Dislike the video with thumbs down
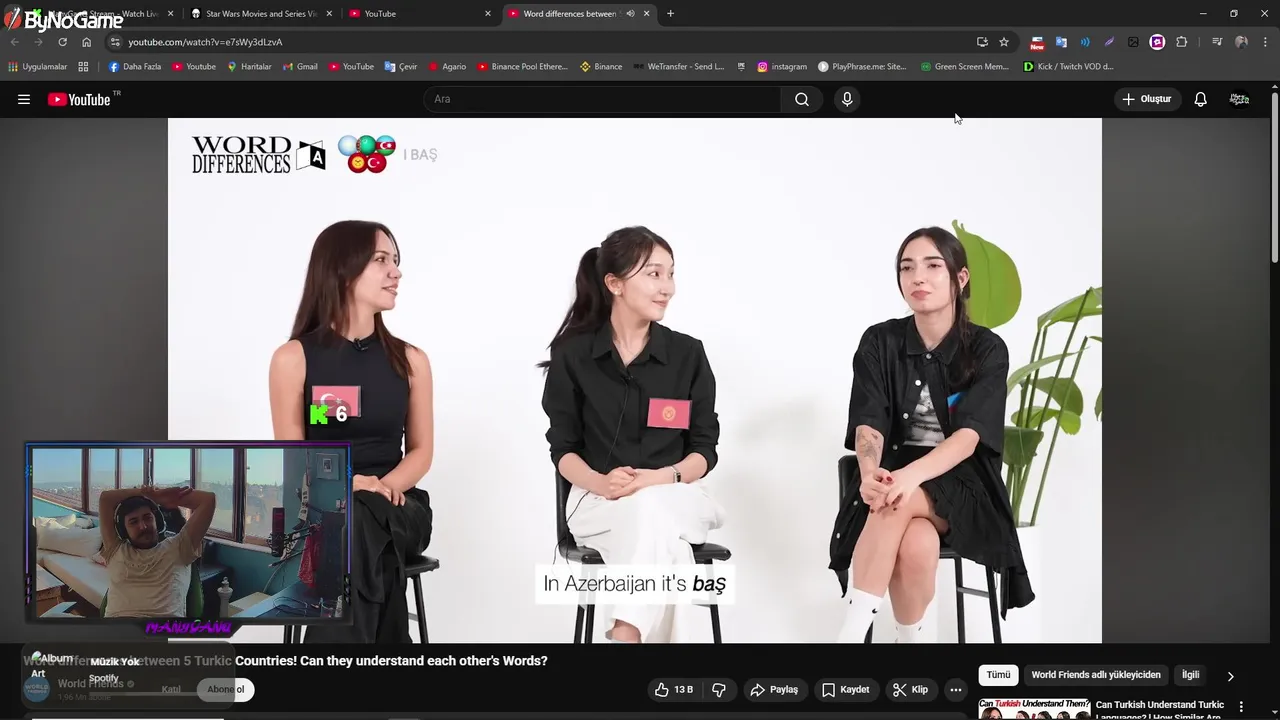The height and width of the screenshot is (720, 1280). pos(719,690)
